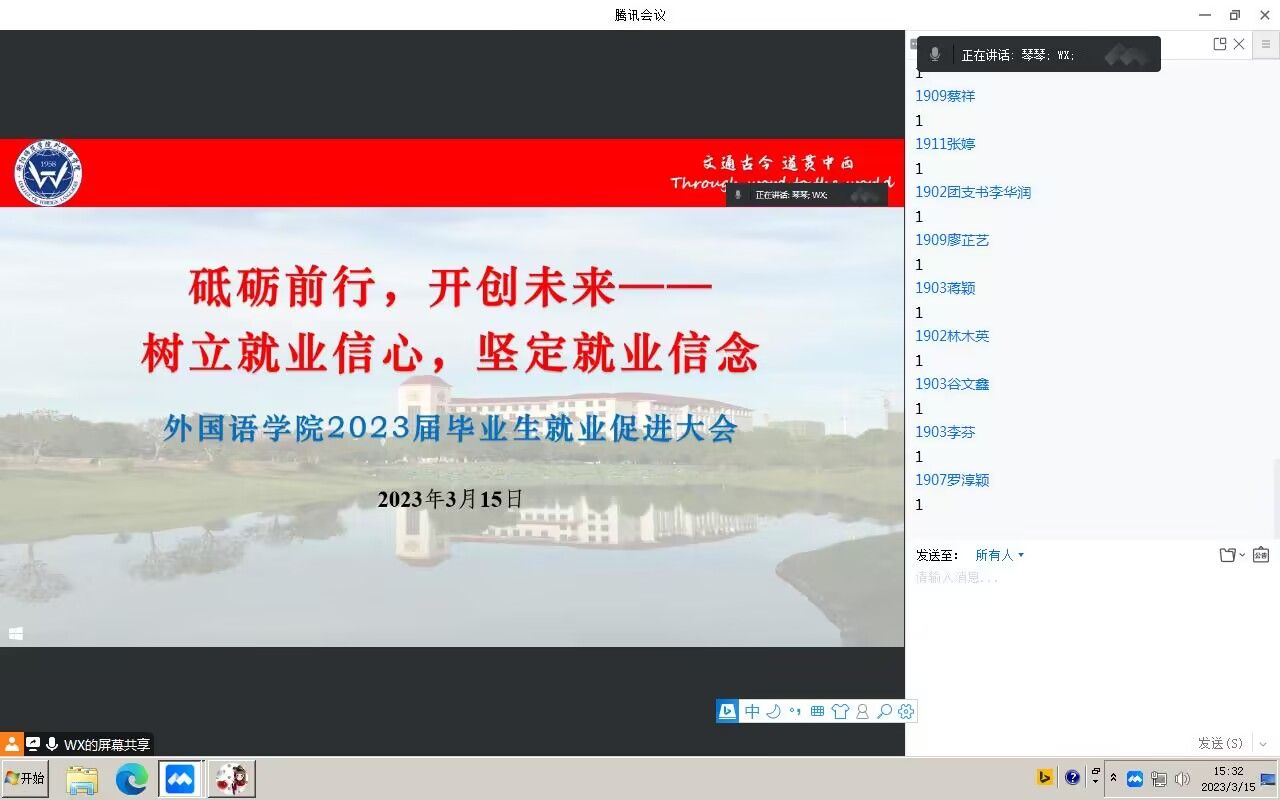1280x800 pixels.
Task: Pop out the chat panel window
Action: coord(1219,44)
